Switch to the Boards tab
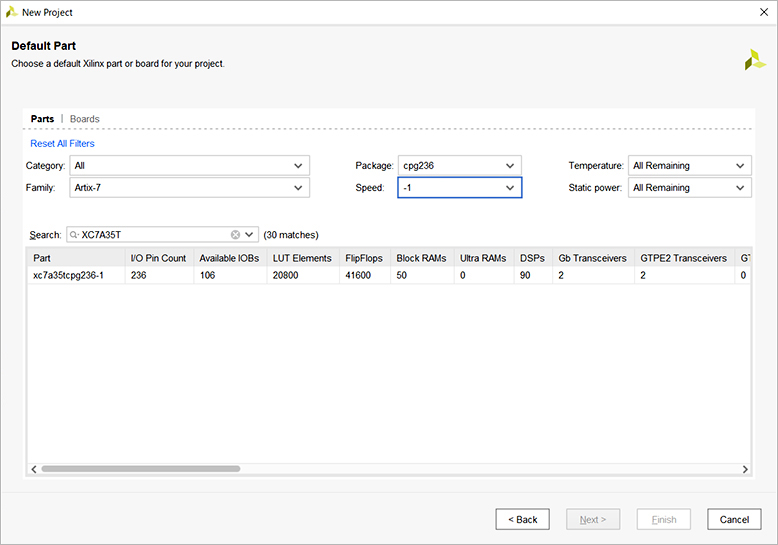Viewport: 778px width, 545px height. [85, 119]
